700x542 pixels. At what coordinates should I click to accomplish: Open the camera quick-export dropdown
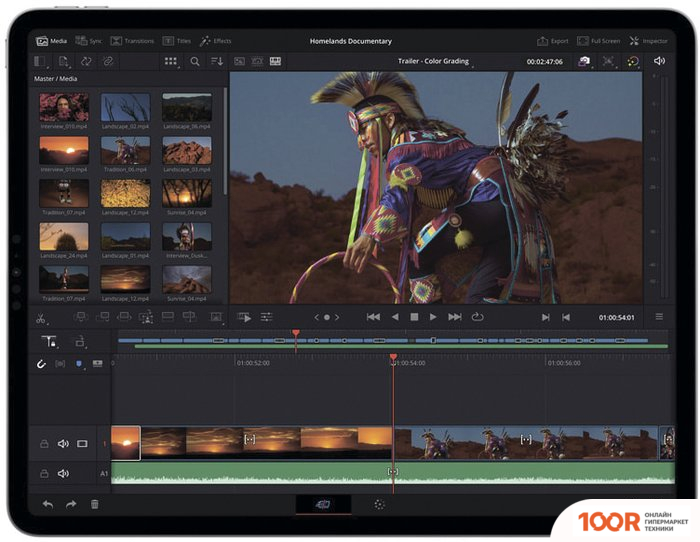coord(584,62)
